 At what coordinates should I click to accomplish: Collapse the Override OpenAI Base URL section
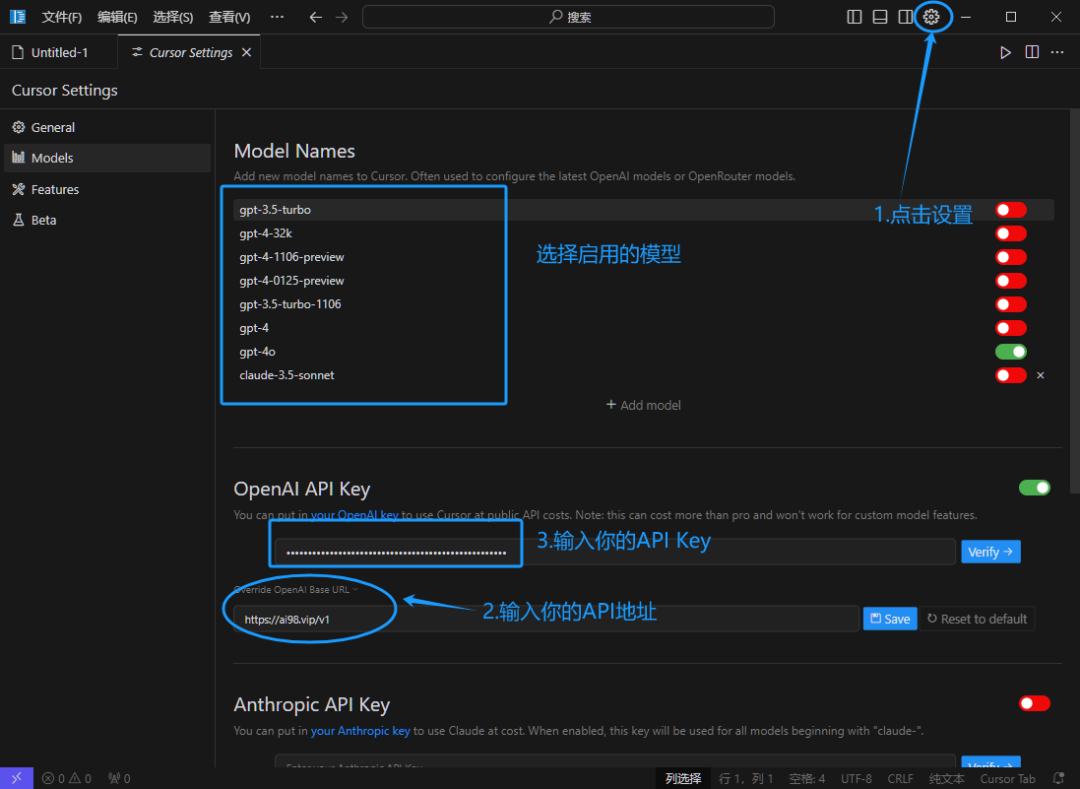pos(296,589)
